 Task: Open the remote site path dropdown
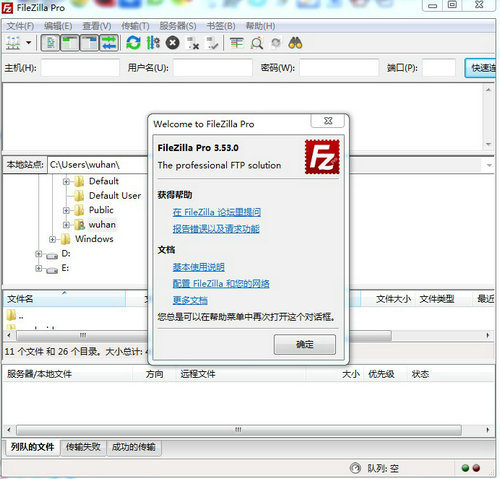click(x=489, y=165)
